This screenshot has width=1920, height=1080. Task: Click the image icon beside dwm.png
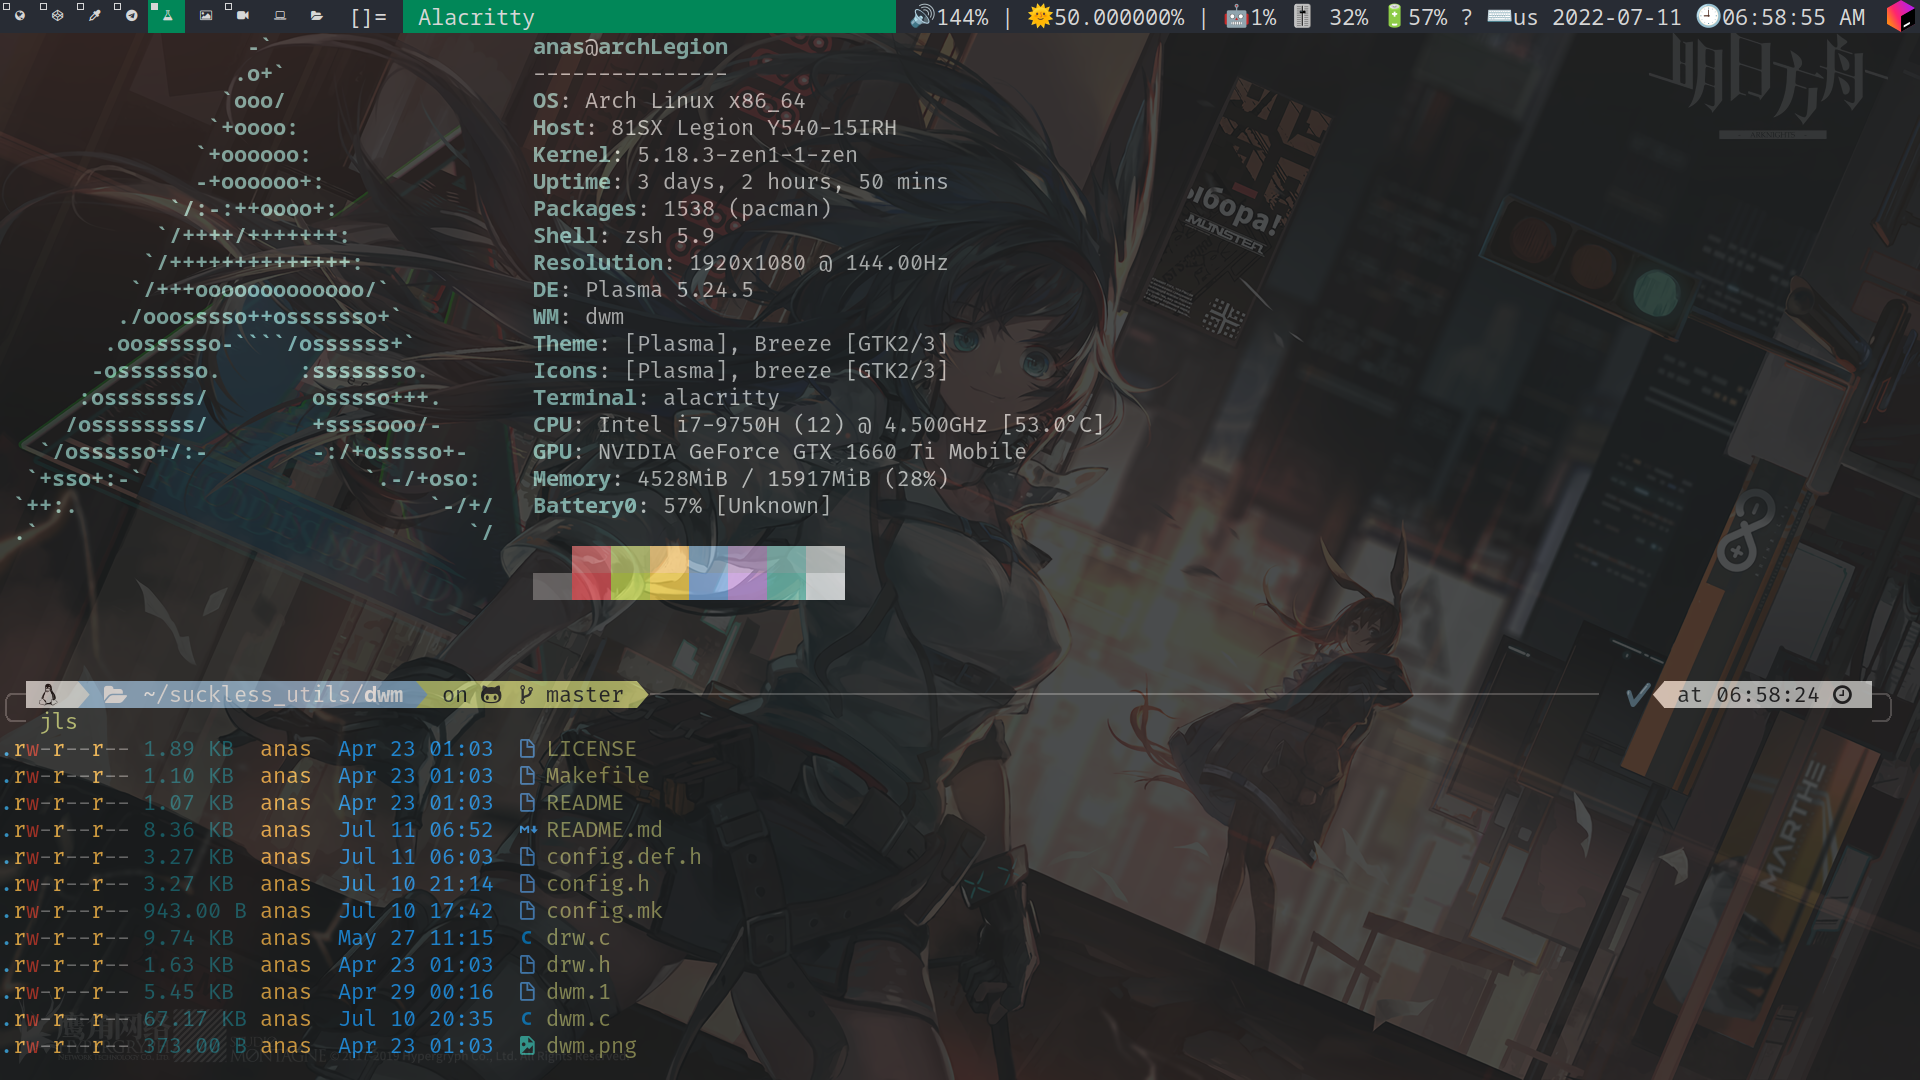527,1045
